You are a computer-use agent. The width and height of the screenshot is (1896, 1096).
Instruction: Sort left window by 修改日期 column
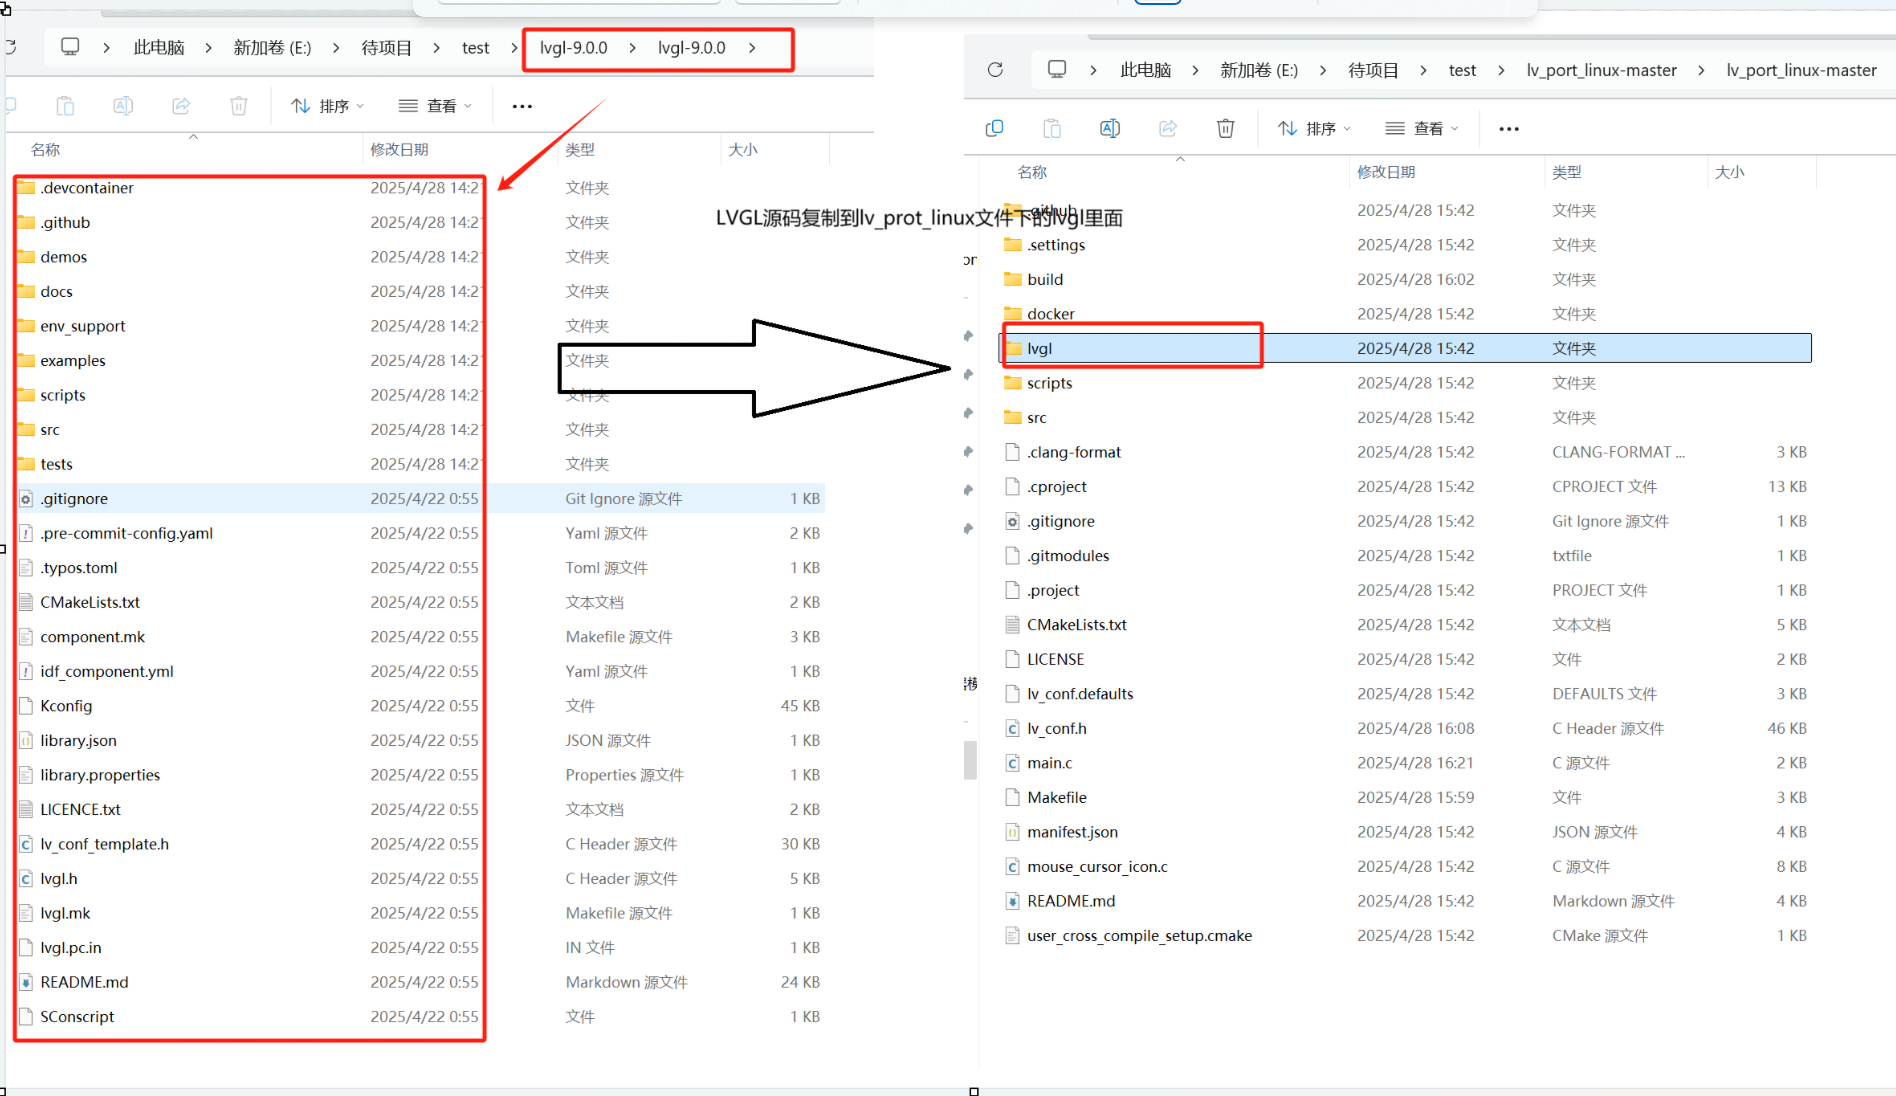click(x=401, y=149)
